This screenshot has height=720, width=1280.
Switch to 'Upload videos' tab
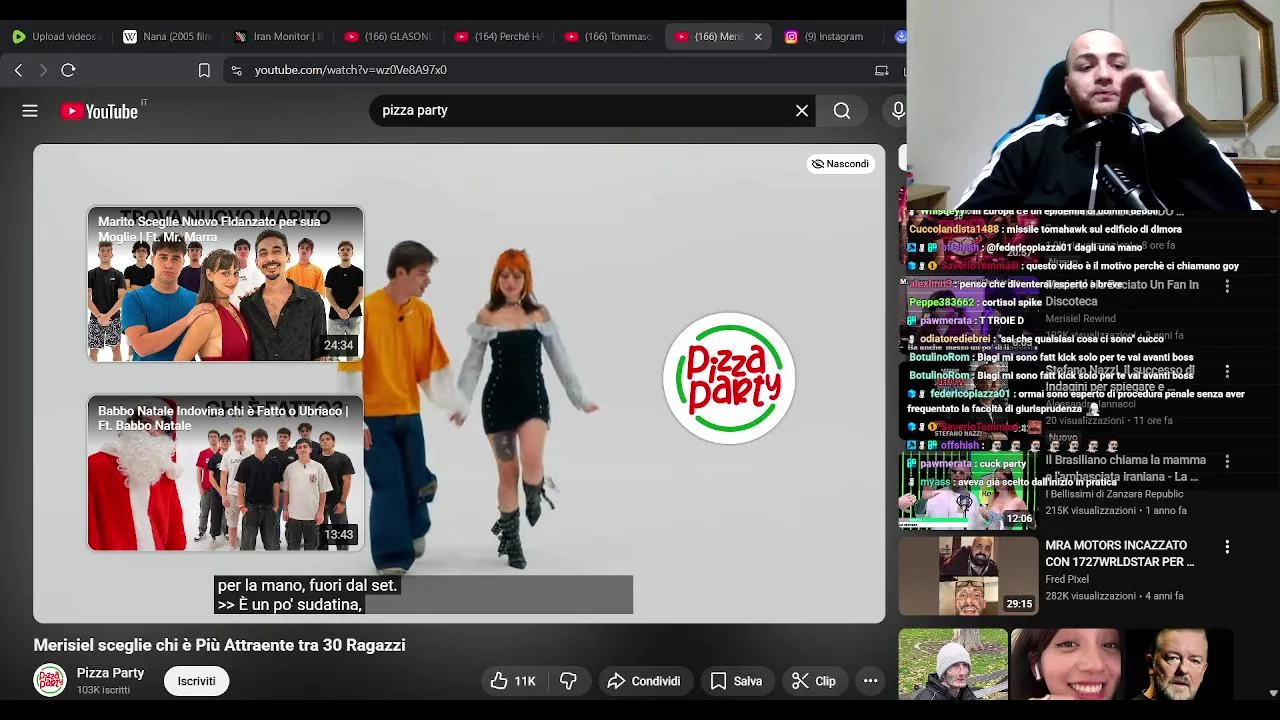(56, 37)
